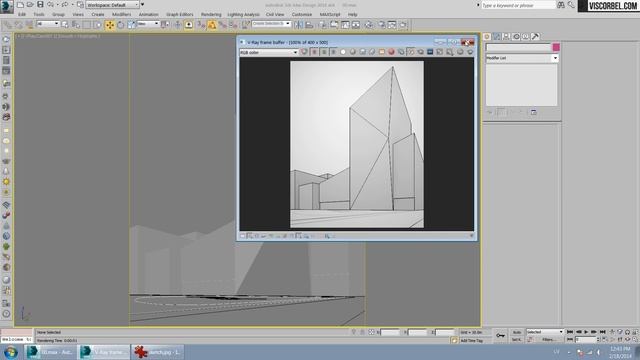
Task: Toggle red channel in V-Ray frame buffer
Action: [x=314, y=52]
